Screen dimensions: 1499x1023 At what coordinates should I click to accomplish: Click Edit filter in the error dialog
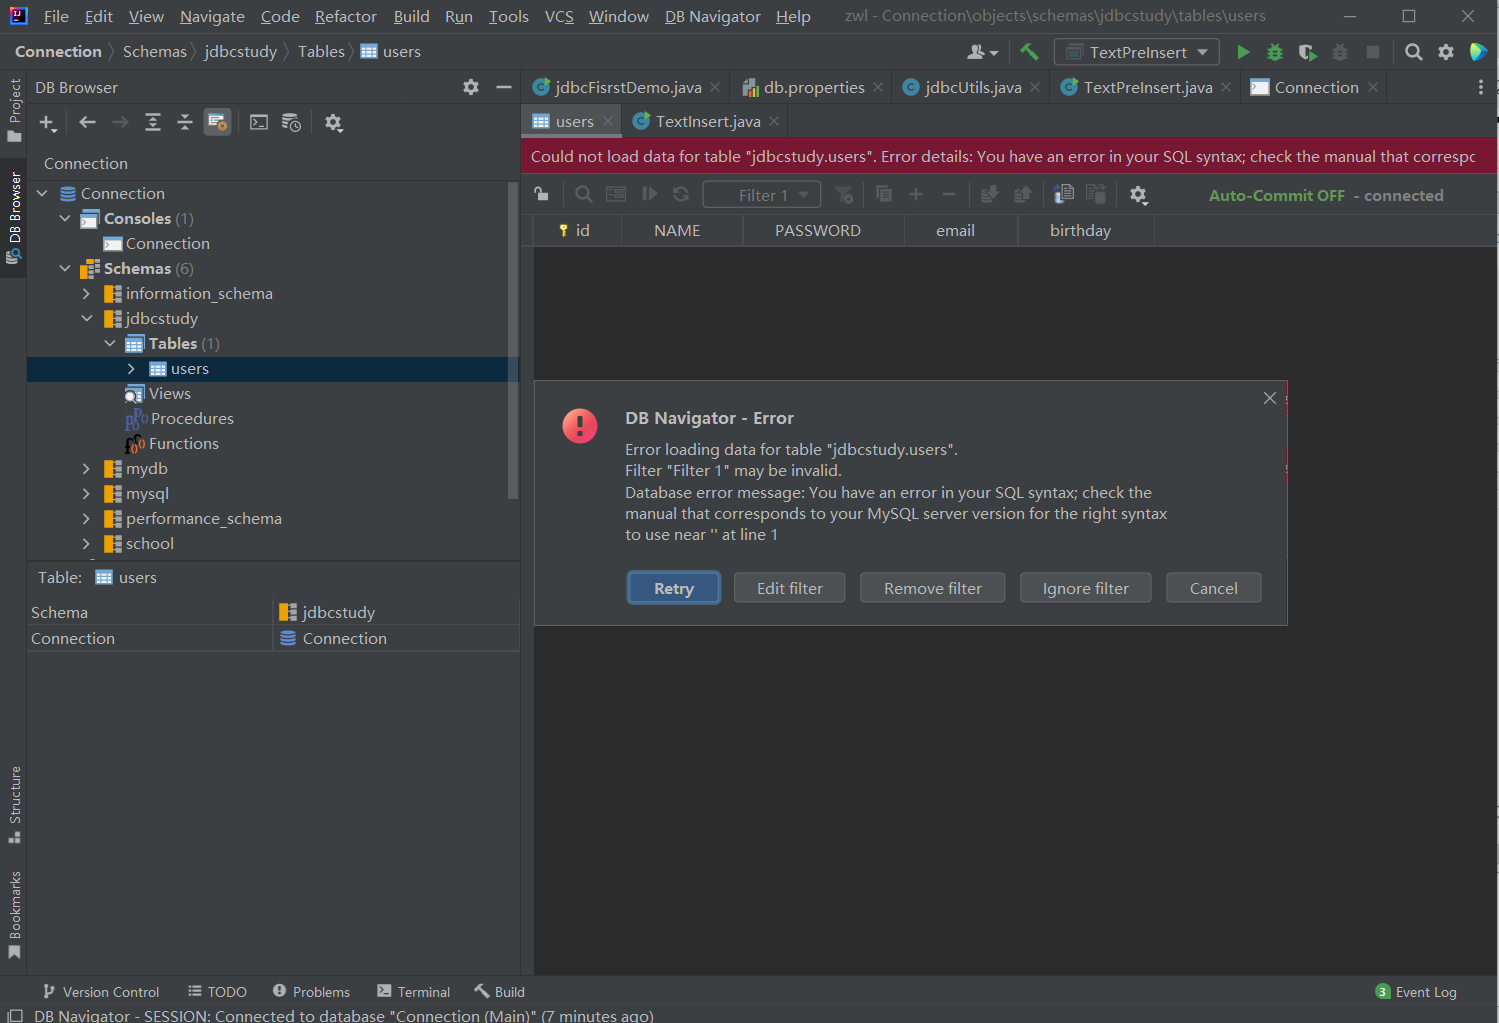click(x=790, y=588)
